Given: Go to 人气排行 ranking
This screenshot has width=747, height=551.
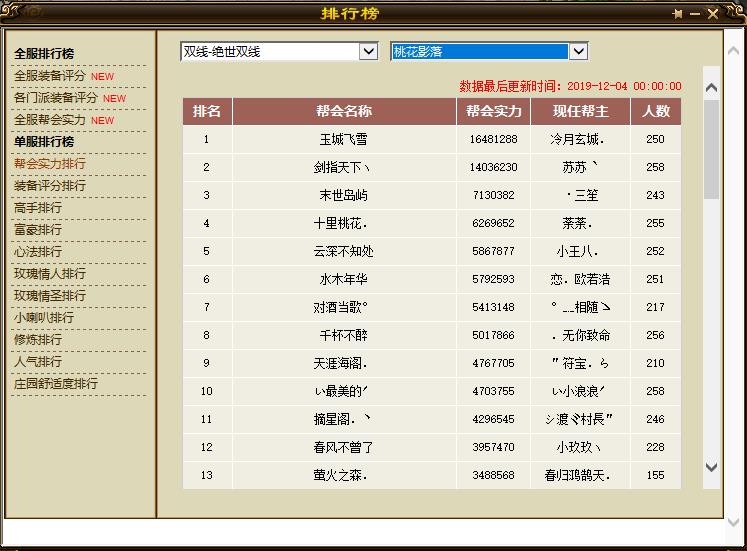Looking at the screenshot, I should (38, 361).
